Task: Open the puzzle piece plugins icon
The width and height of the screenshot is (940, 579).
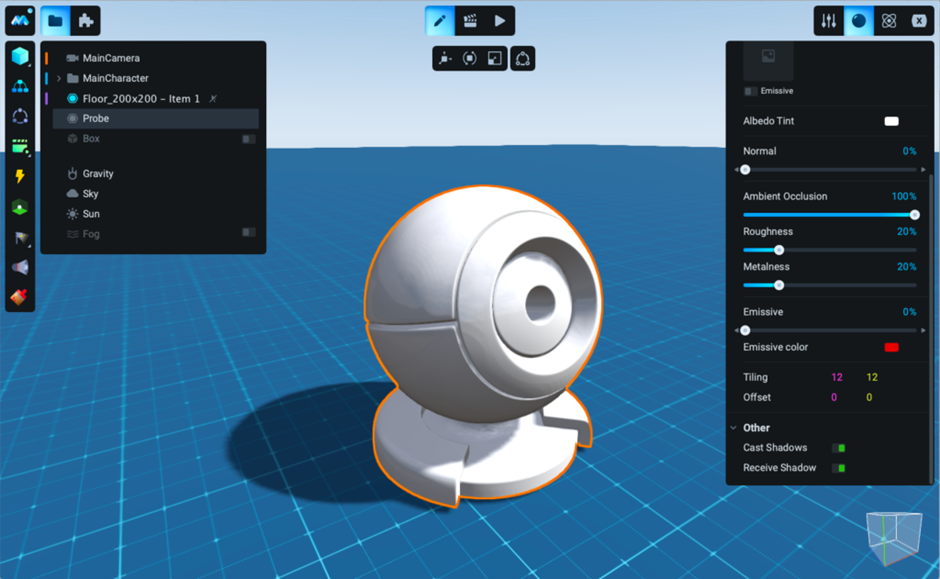Action: [x=86, y=20]
